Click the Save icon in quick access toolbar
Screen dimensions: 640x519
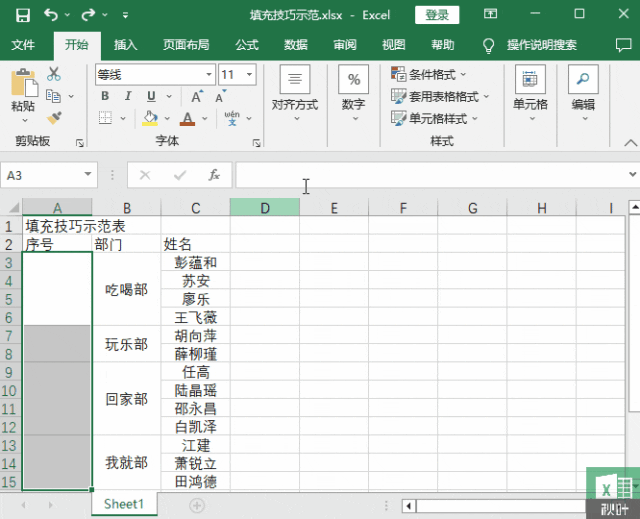(23, 15)
